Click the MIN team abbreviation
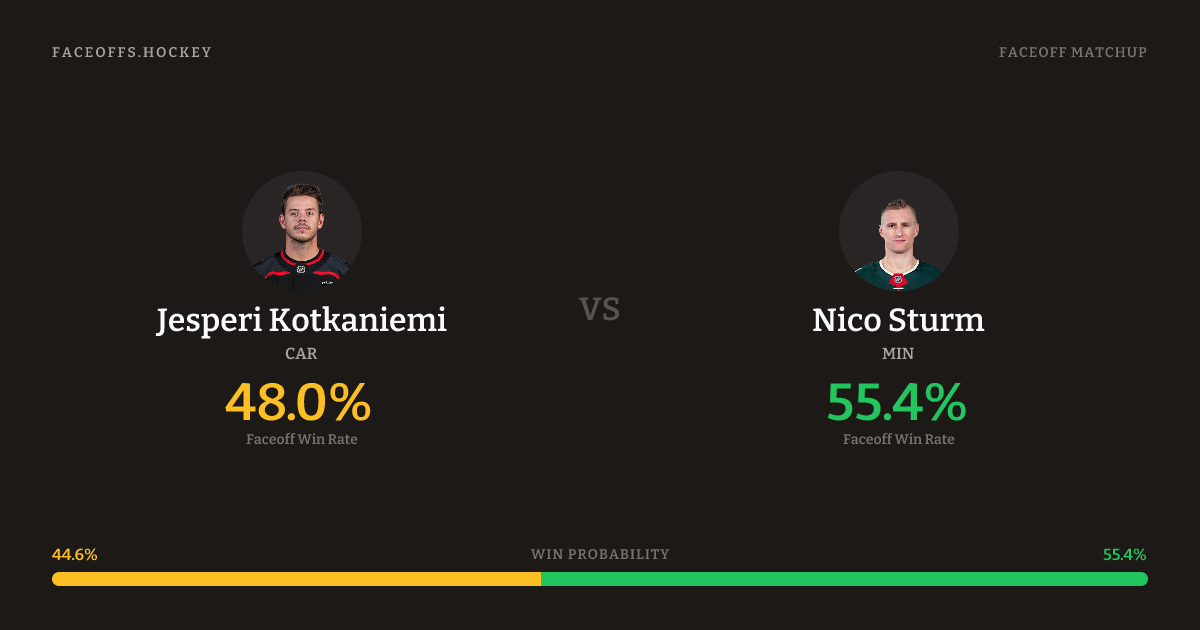 coord(898,353)
